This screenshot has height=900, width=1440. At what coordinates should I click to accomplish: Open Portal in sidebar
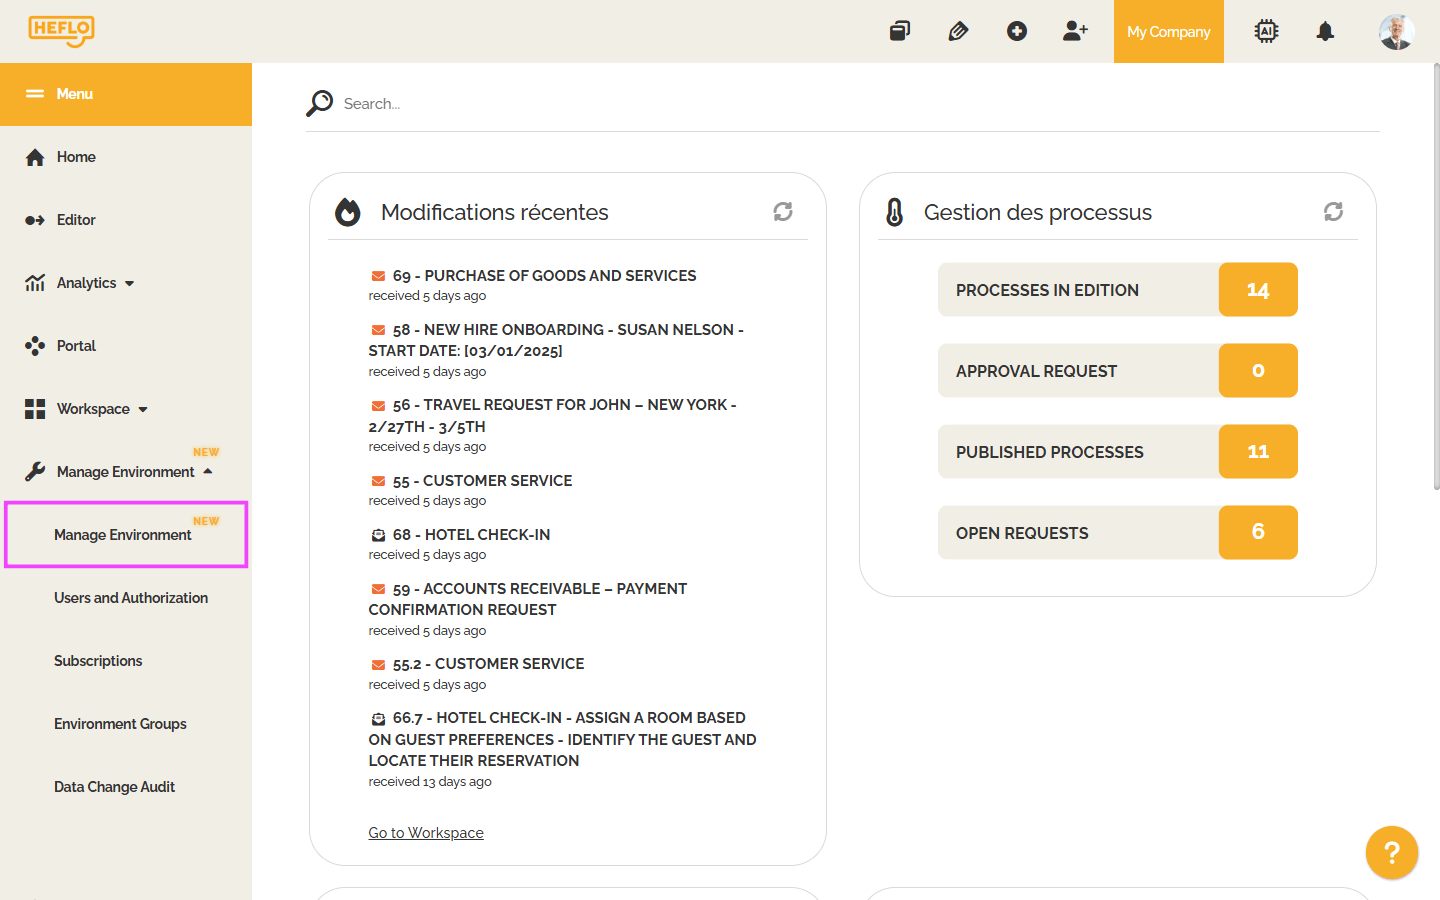click(x=126, y=346)
